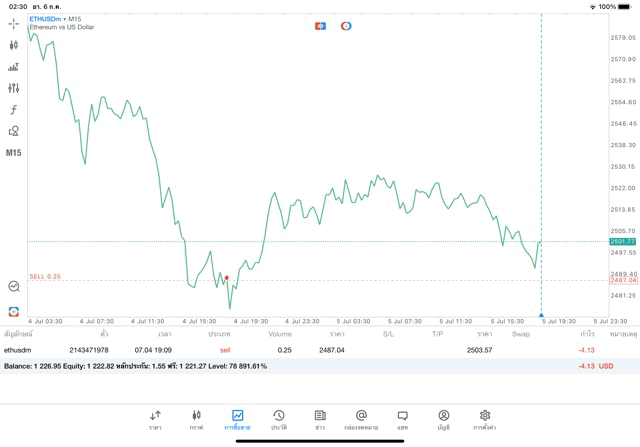Viewport: 640px width, 447px height.
Task: Open the News (ข่าว) tab
Action: [x=320, y=419]
